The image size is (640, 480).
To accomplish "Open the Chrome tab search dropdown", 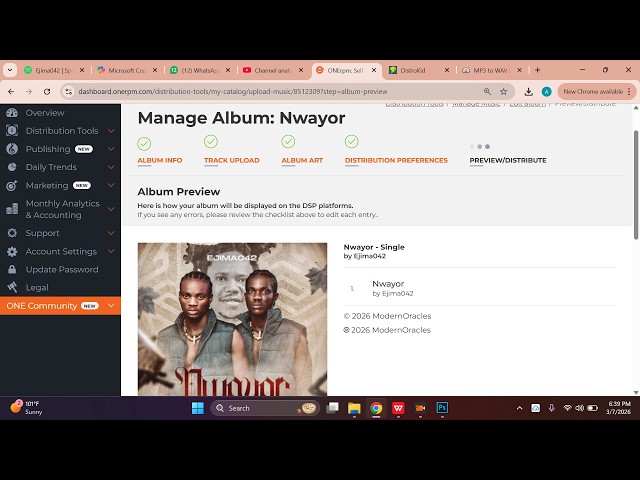I will tap(10, 70).
